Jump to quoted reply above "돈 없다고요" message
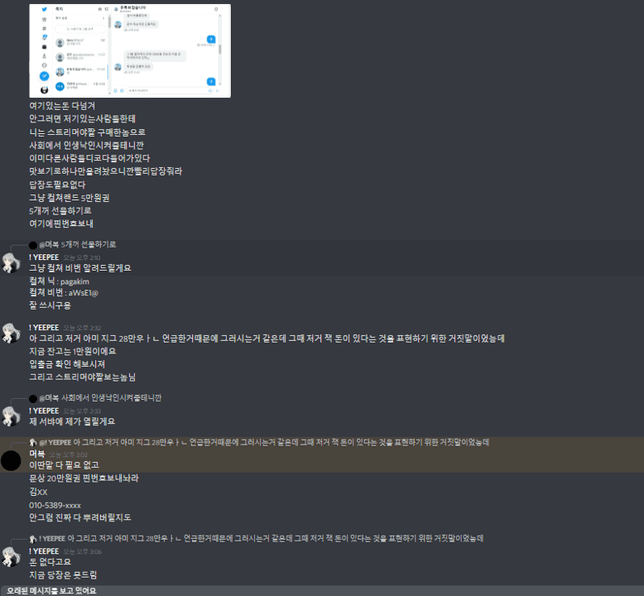Image resolution: width=644 pixels, height=596 pixels. (261, 538)
